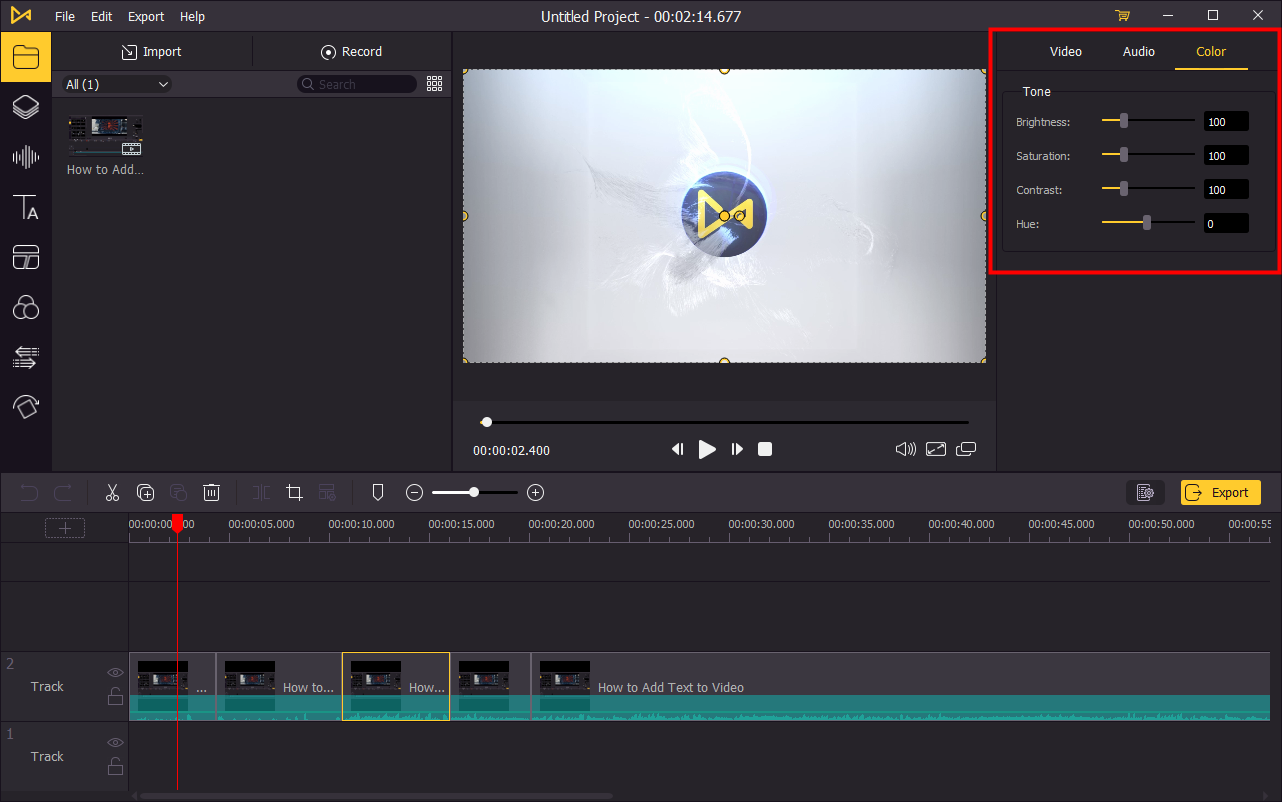
Task: Open the Text panel in sidebar
Action: click(x=25, y=207)
